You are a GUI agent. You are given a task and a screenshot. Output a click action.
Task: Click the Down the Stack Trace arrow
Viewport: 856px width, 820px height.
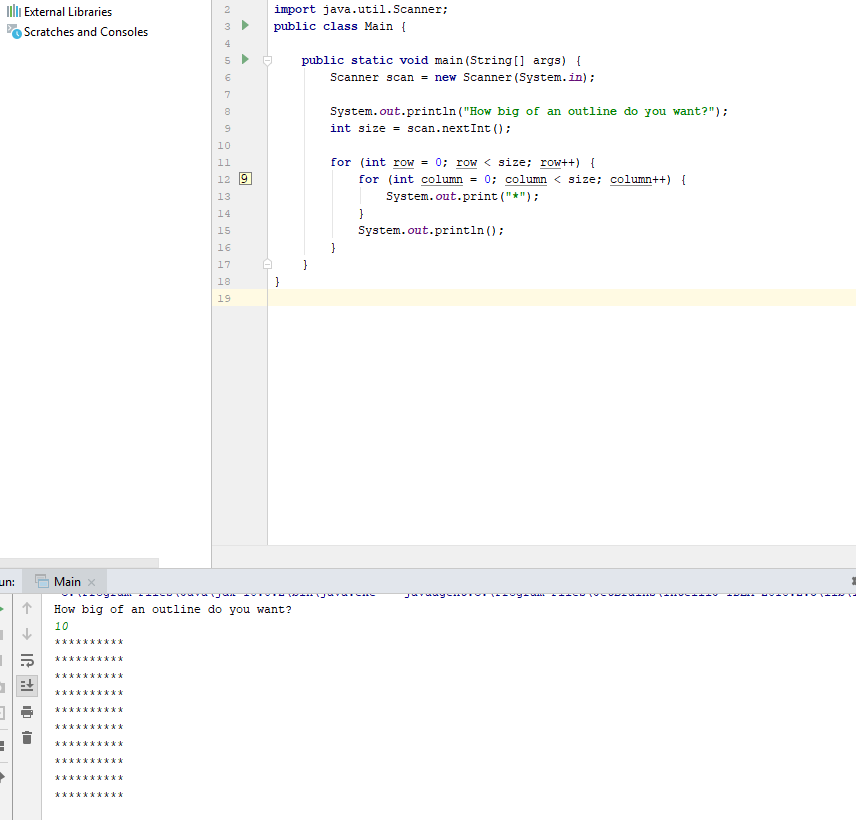pos(27,634)
